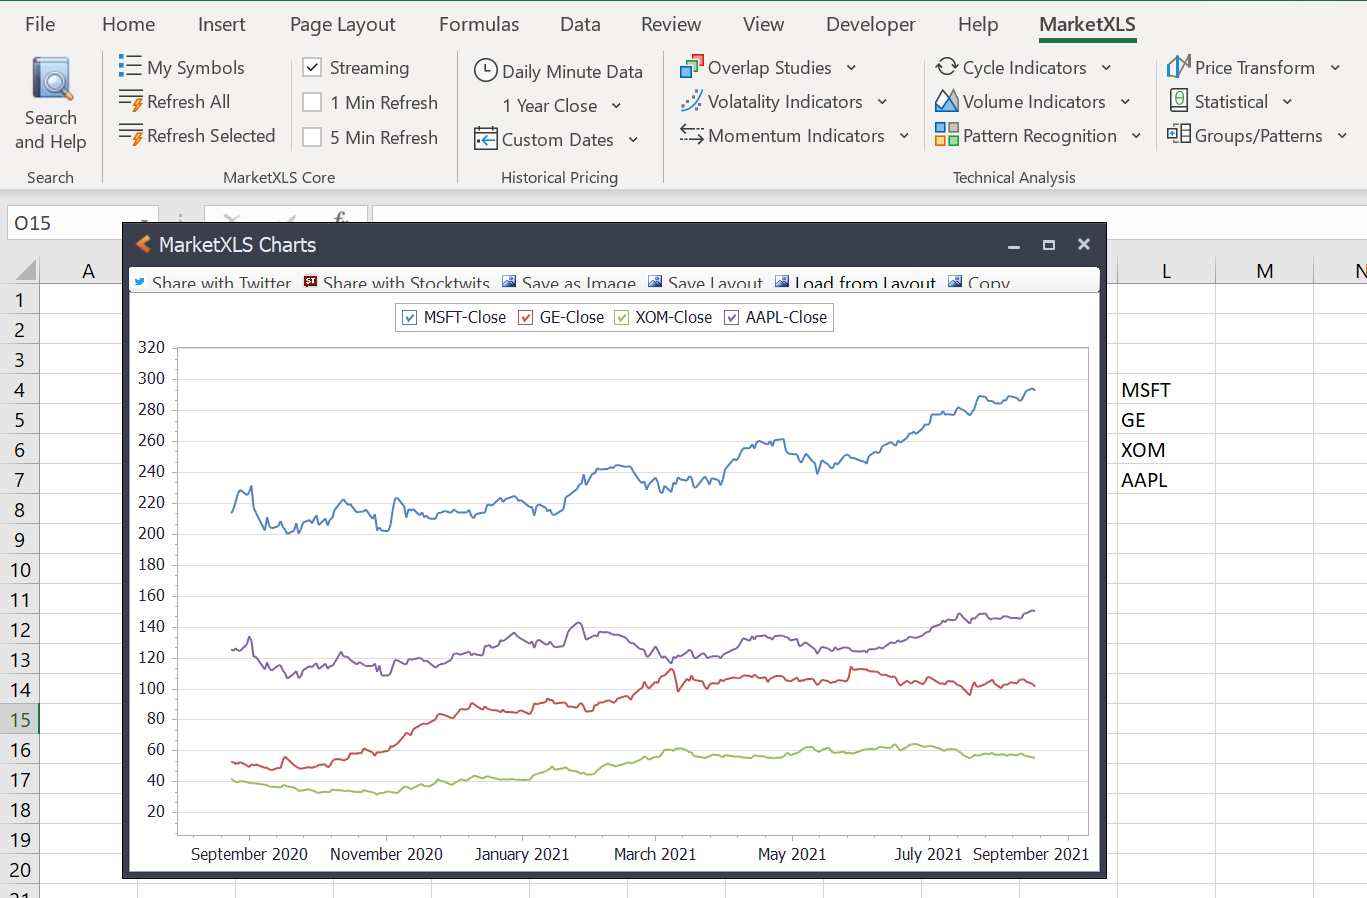The height and width of the screenshot is (898, 1367).
Task: Click the My Symbols list icon
Action: [x=130, y=67]
